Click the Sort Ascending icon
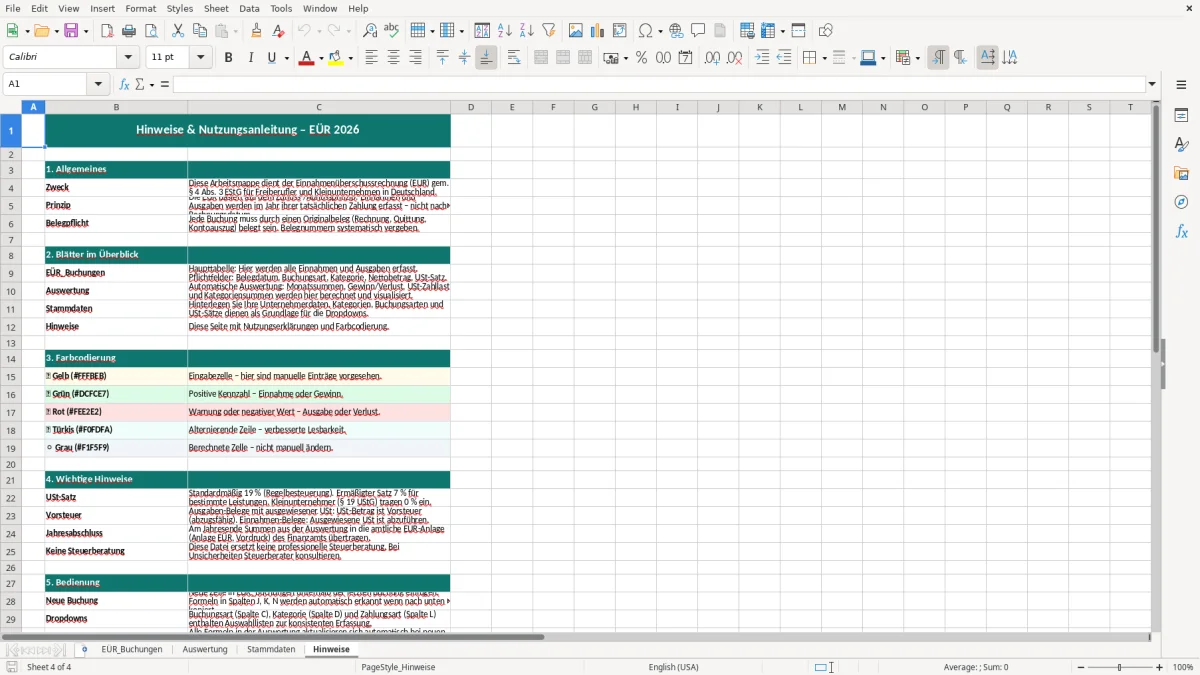This screenshot has height=675, width=1200. [x=505, y=31]
